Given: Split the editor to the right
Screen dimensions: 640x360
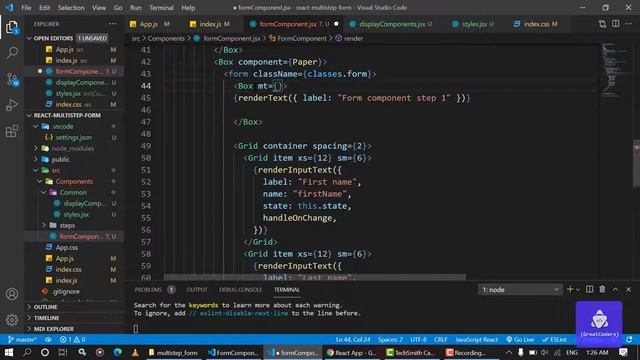Looking at the screenshot, I should coord(616,24).
